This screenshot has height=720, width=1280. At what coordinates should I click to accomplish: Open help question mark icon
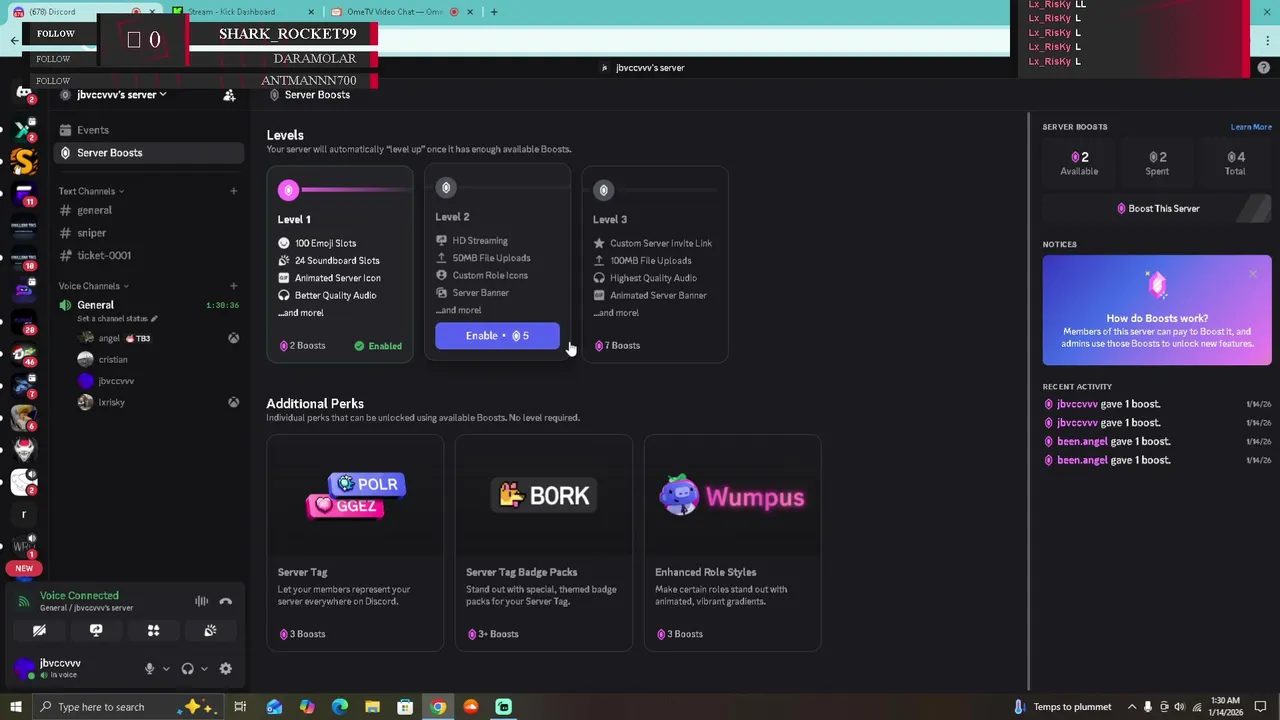pyautogui.click(x=1263, y=68)
